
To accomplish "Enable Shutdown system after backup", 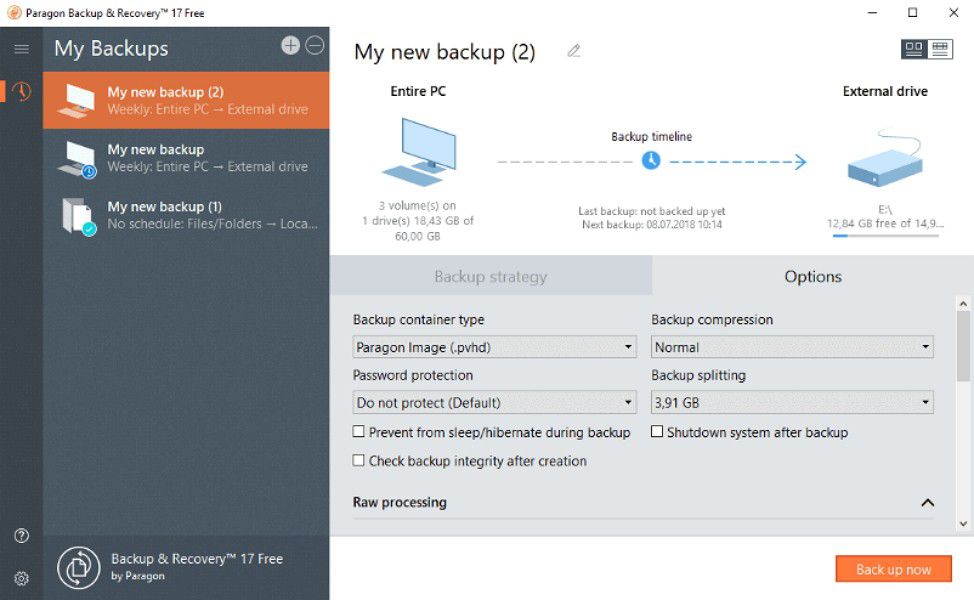I will (657, 431).
